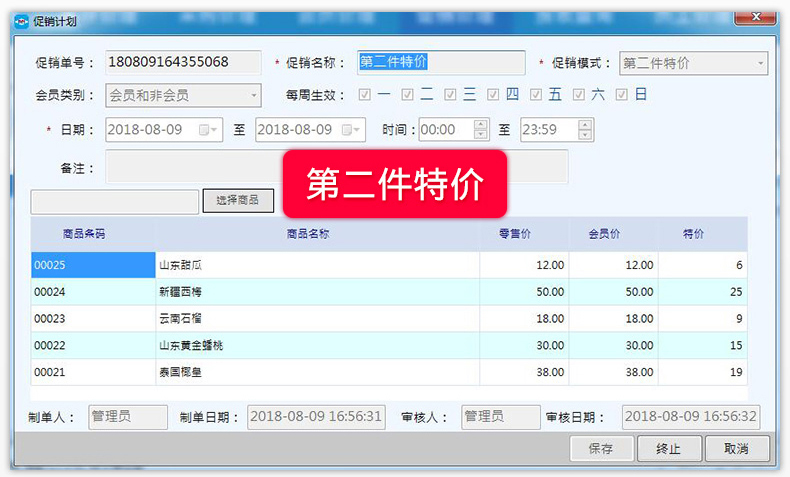Open the 促销模式 dropdown
The image size is (790, 477).
760,63
